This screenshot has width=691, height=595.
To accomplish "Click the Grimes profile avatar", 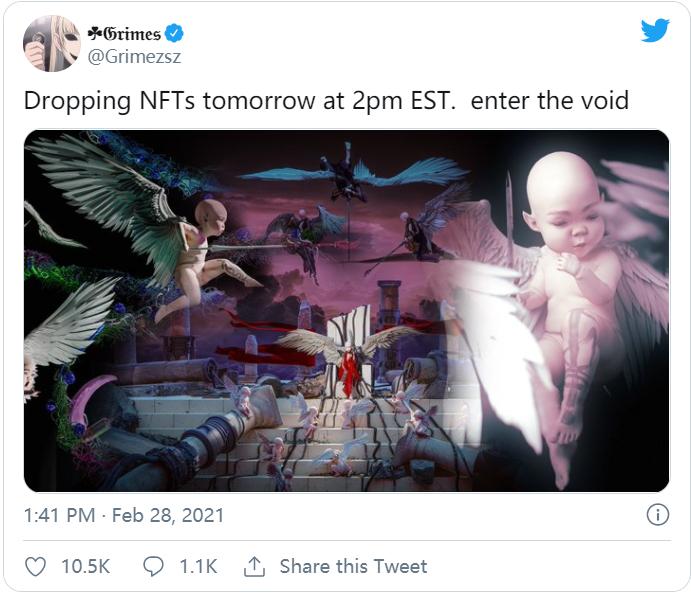I will point(51,43).
